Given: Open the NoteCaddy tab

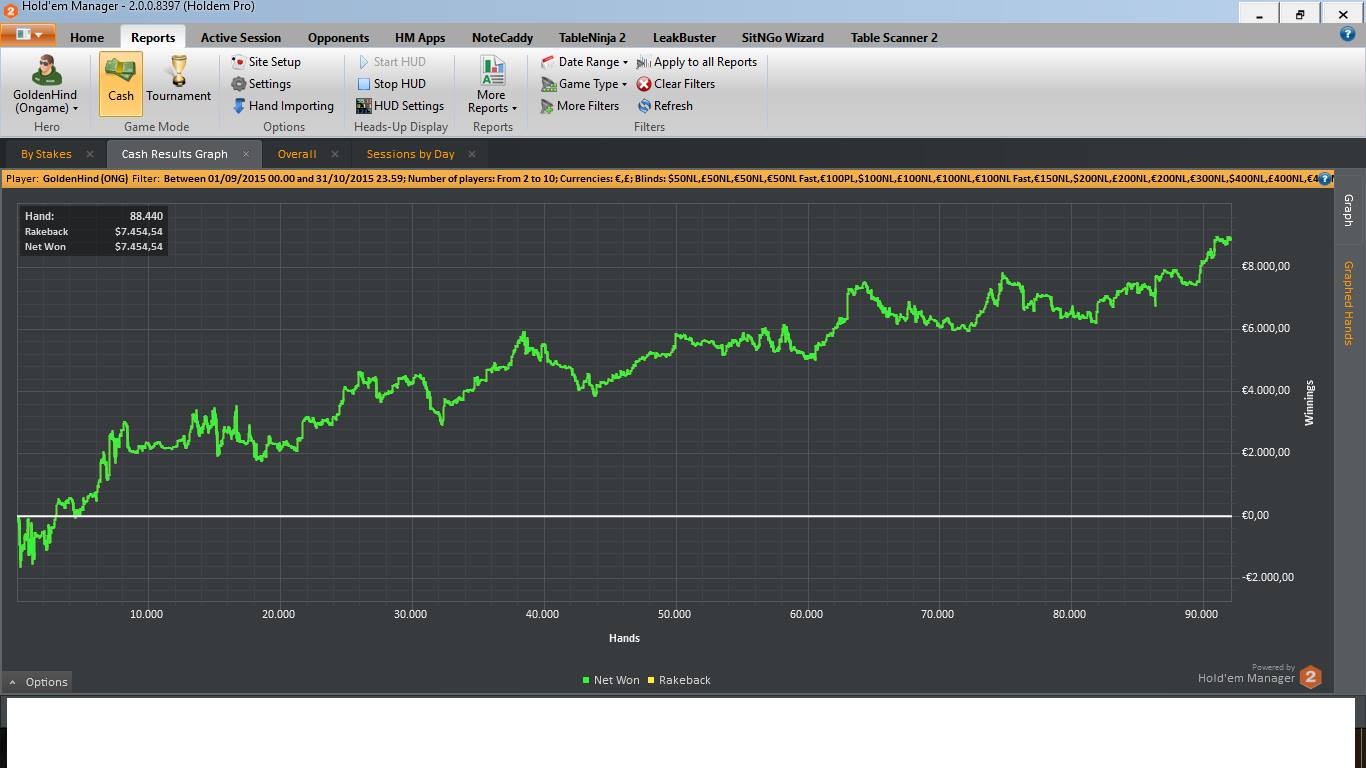Looking at the screenshot, I should pos(502,37).
